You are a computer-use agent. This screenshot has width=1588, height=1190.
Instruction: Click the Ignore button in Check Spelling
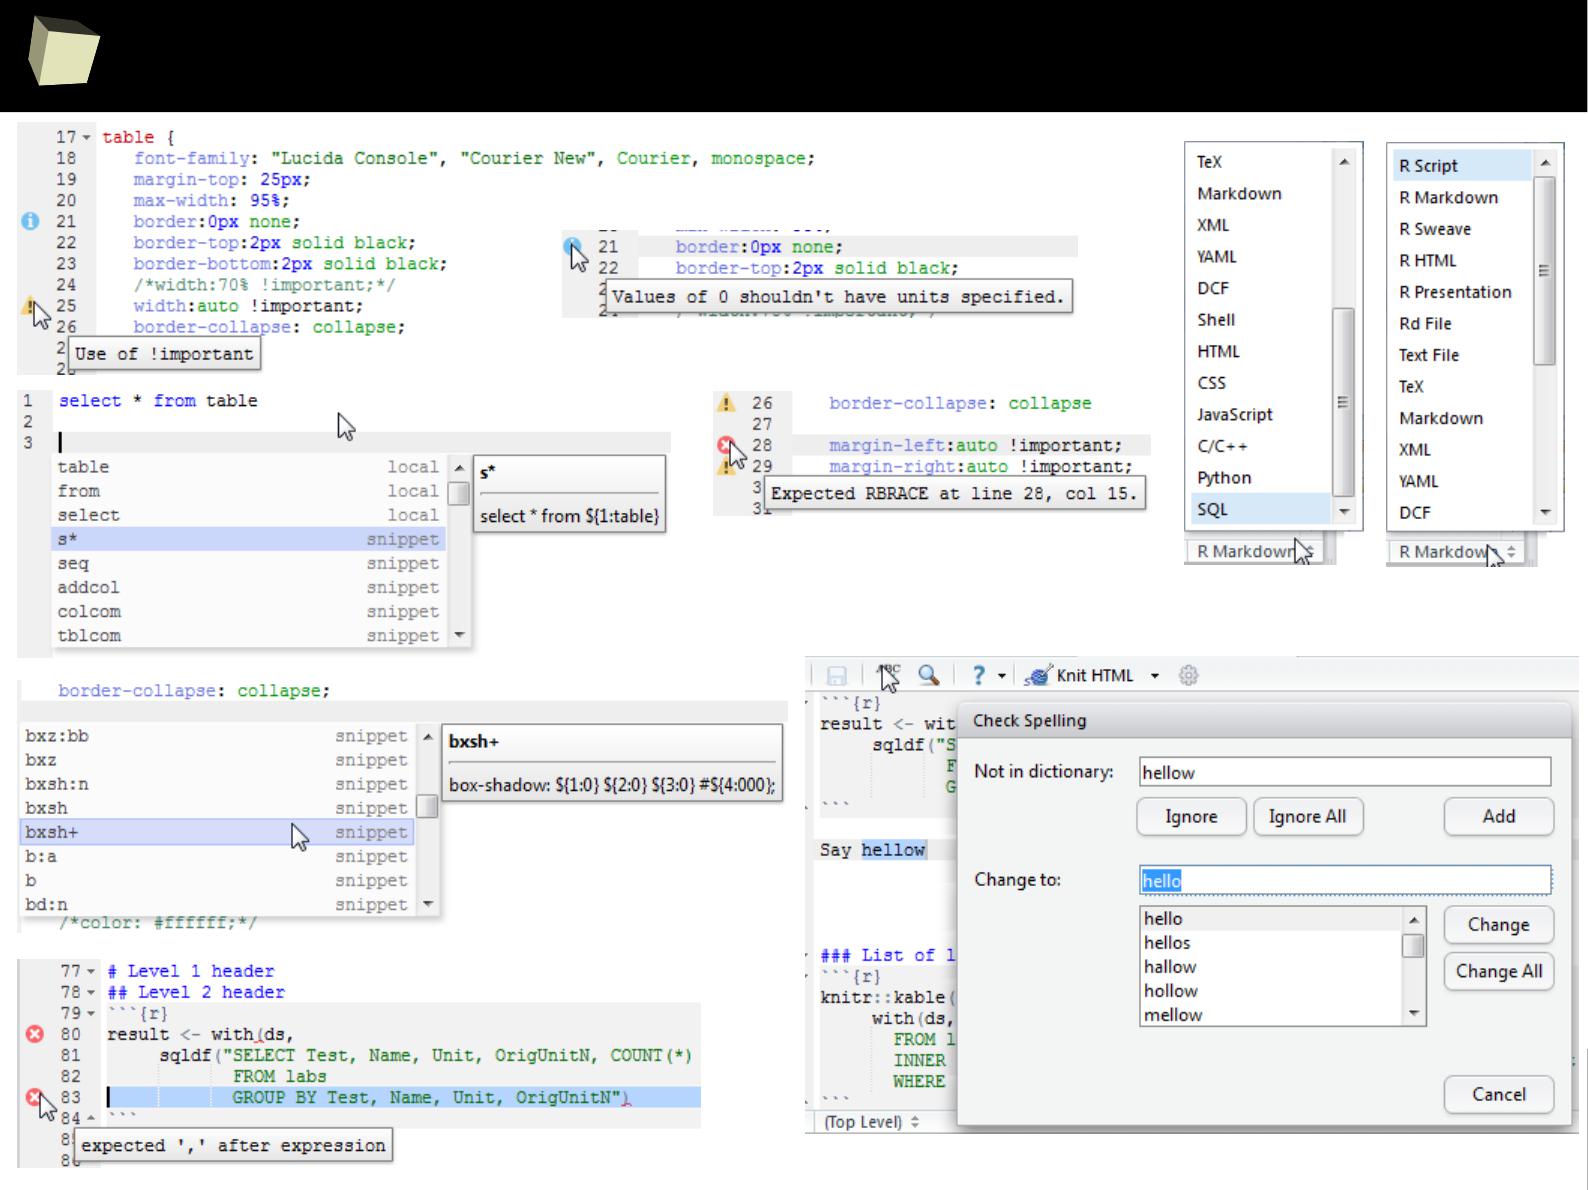click(x=1191, y=817)
